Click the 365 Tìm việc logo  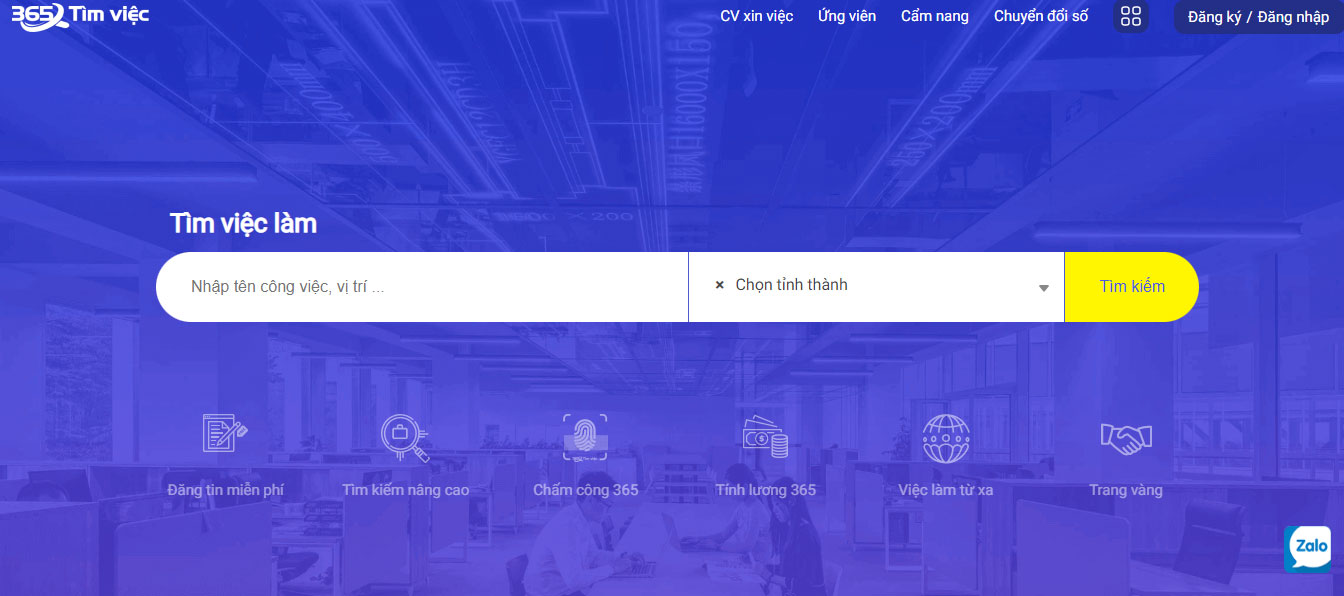pos(80,16)
